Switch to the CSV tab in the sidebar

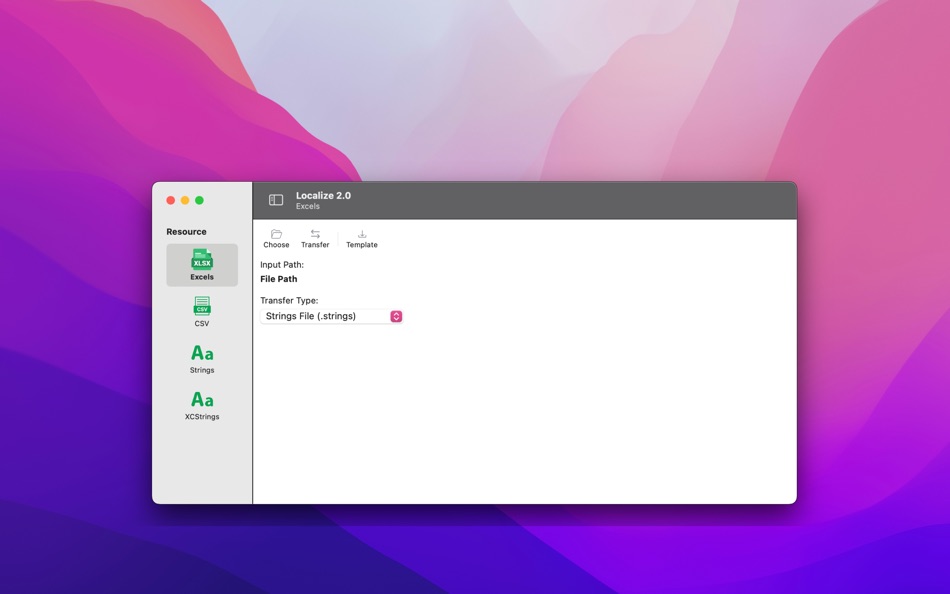click(x=201, y=309)
